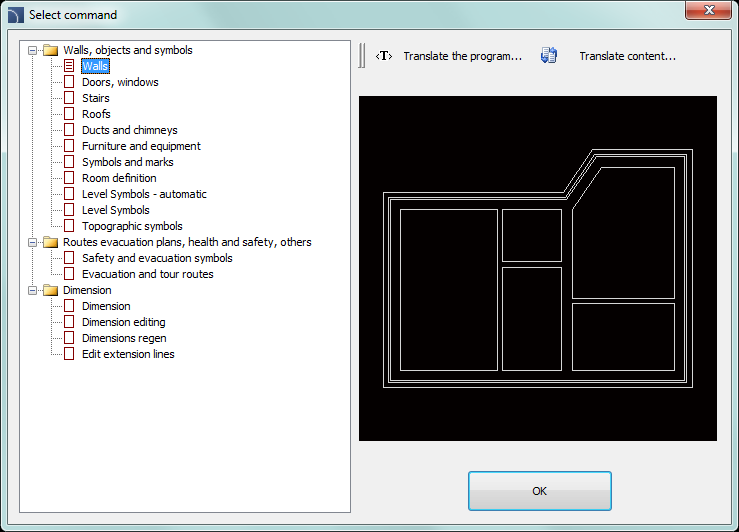Click the toolbar grip handle
The image size is (739, 532).
pyautogui.click(x=361, y=56)
